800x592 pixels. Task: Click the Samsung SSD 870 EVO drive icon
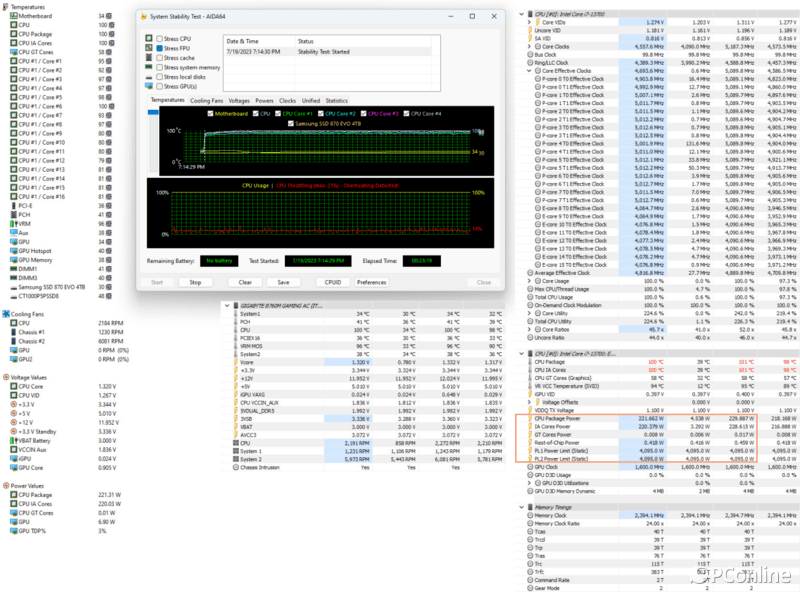(14, 287)
